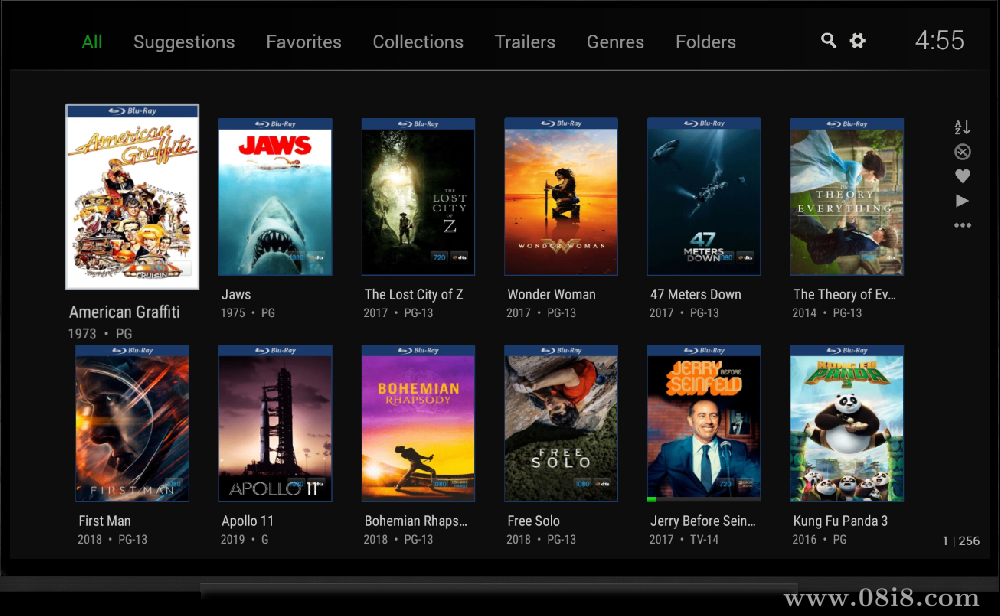The width and height of the screenshot is (1000, 616).
Task: Open the Genres tab
Action: 615,42
